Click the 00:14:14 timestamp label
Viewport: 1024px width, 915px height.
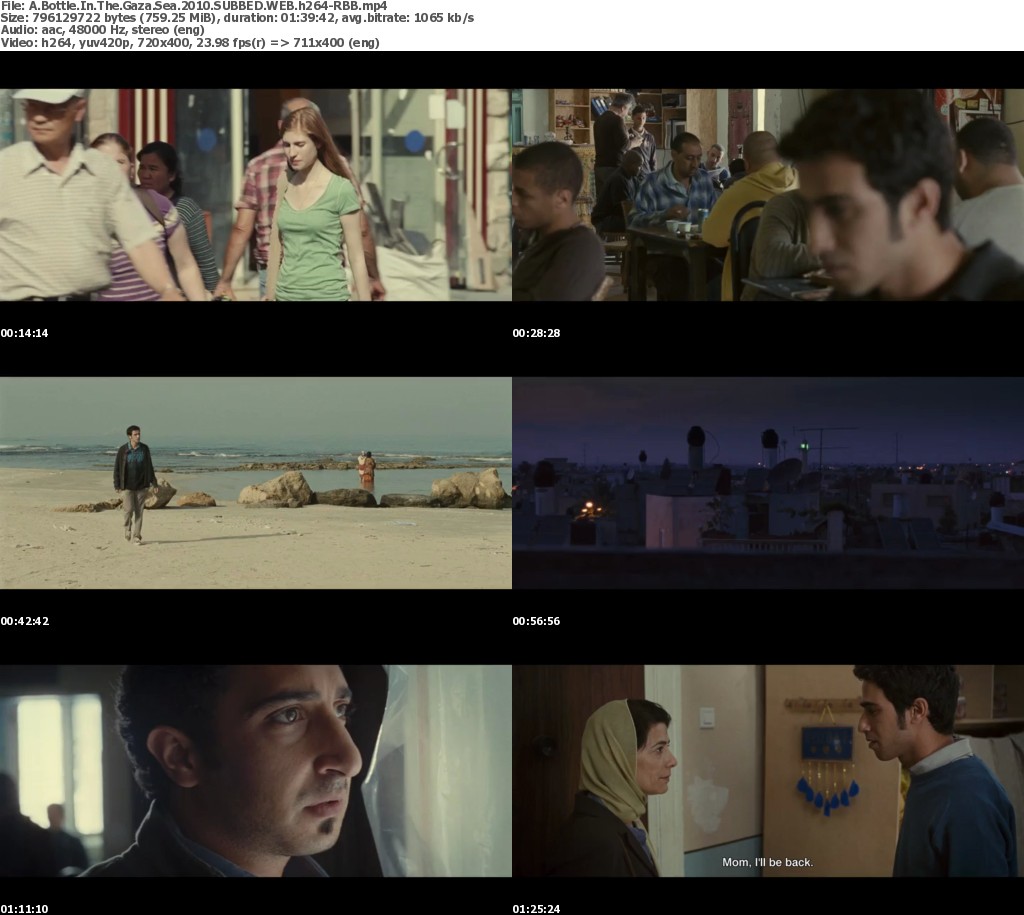24,333
